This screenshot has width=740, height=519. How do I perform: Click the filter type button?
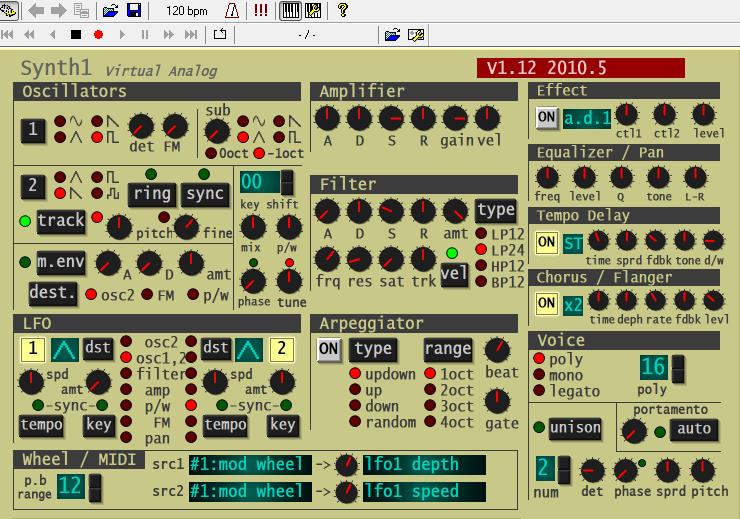click(x=496, y=210)
